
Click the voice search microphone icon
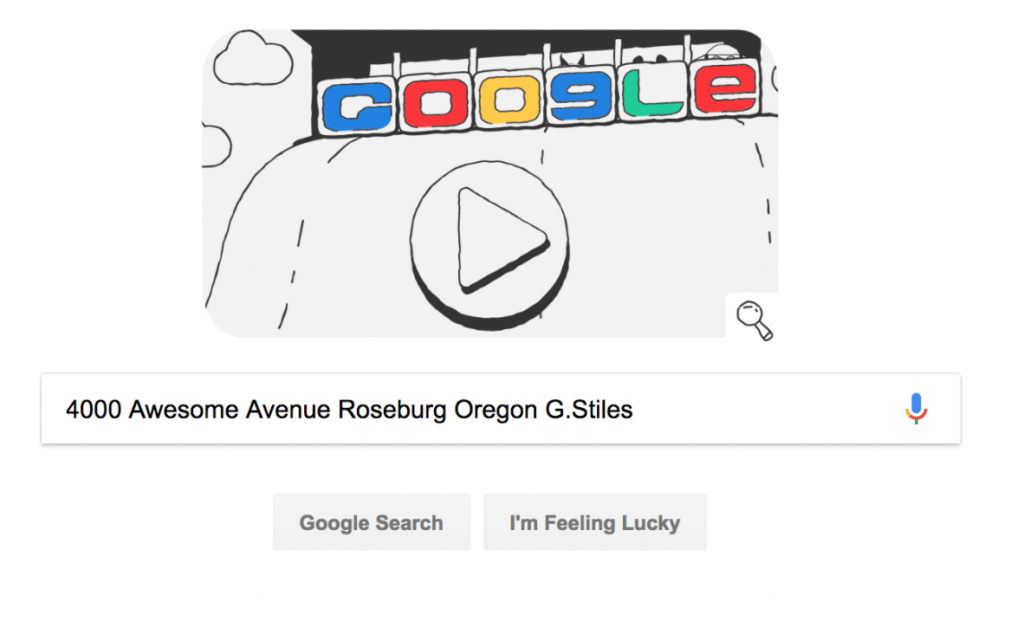(x=918, y=409)
